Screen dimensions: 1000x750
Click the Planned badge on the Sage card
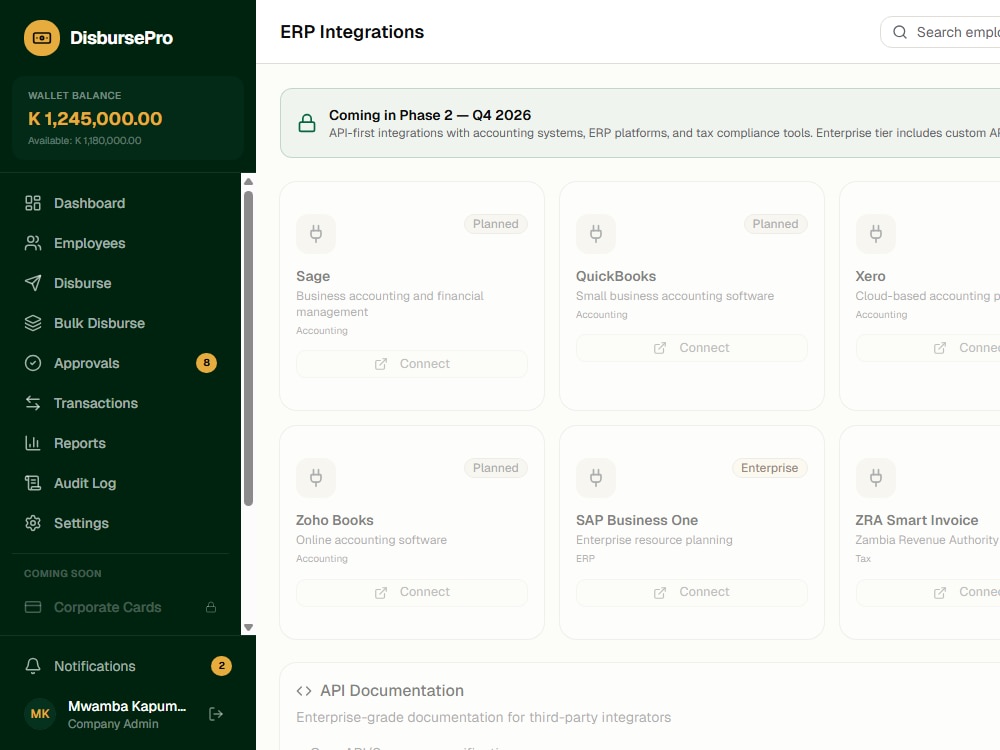[x=496, y=224]
